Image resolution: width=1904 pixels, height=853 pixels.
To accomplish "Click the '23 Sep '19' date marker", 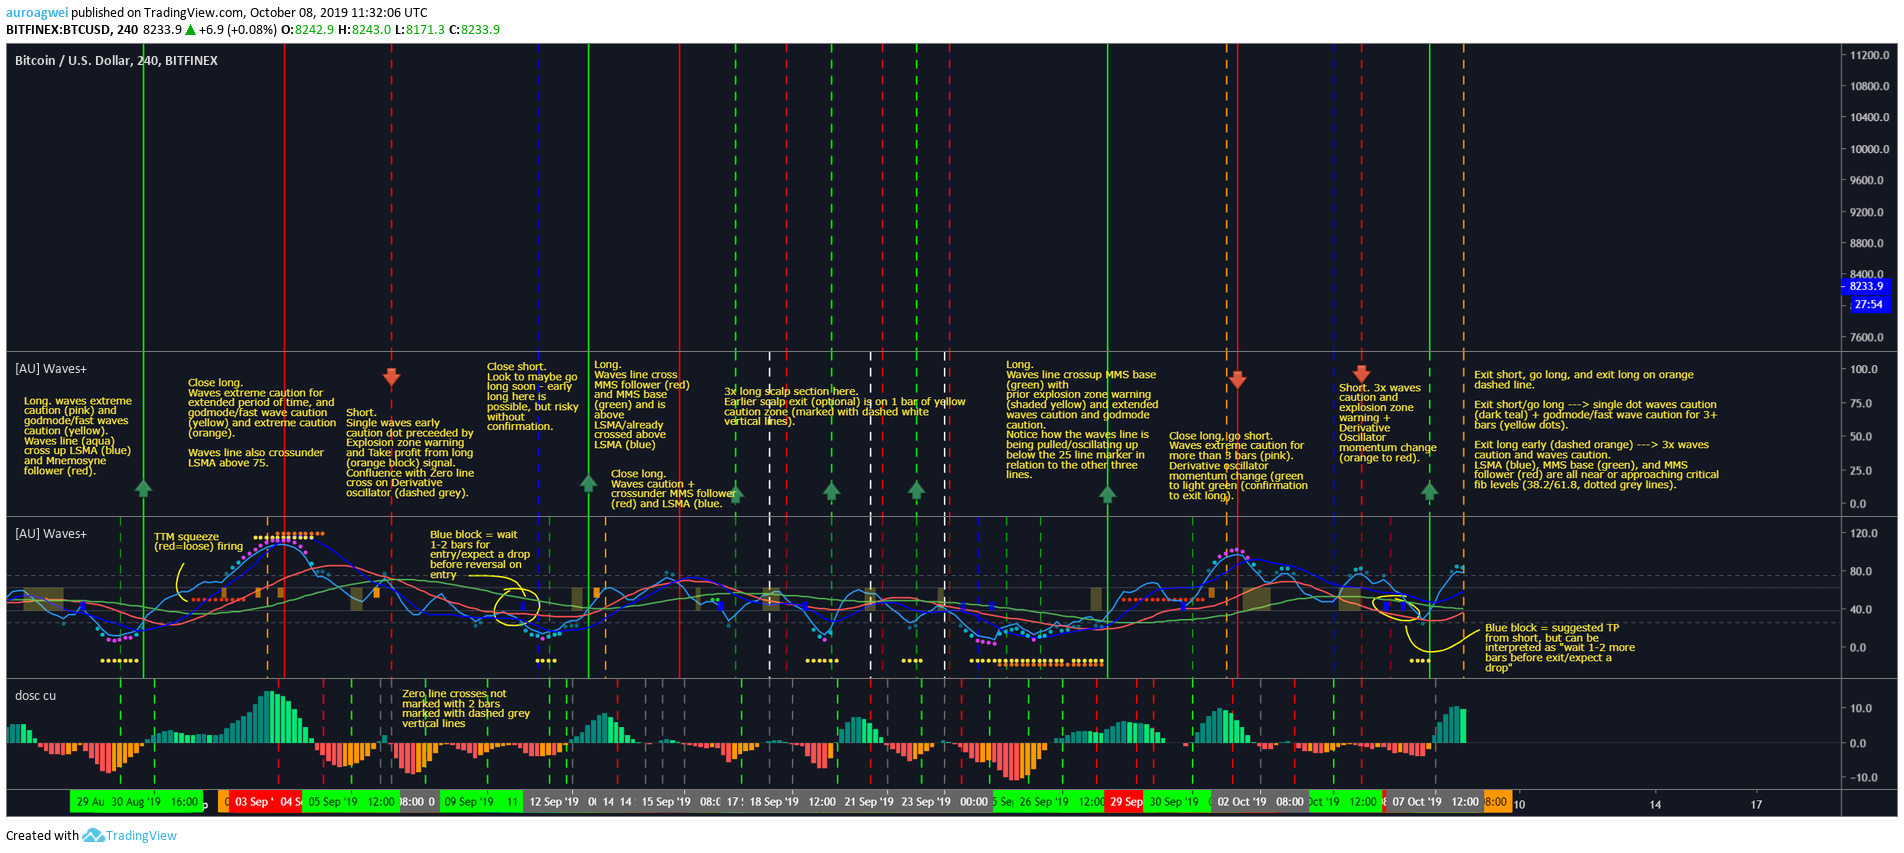I will coord(926,802).
